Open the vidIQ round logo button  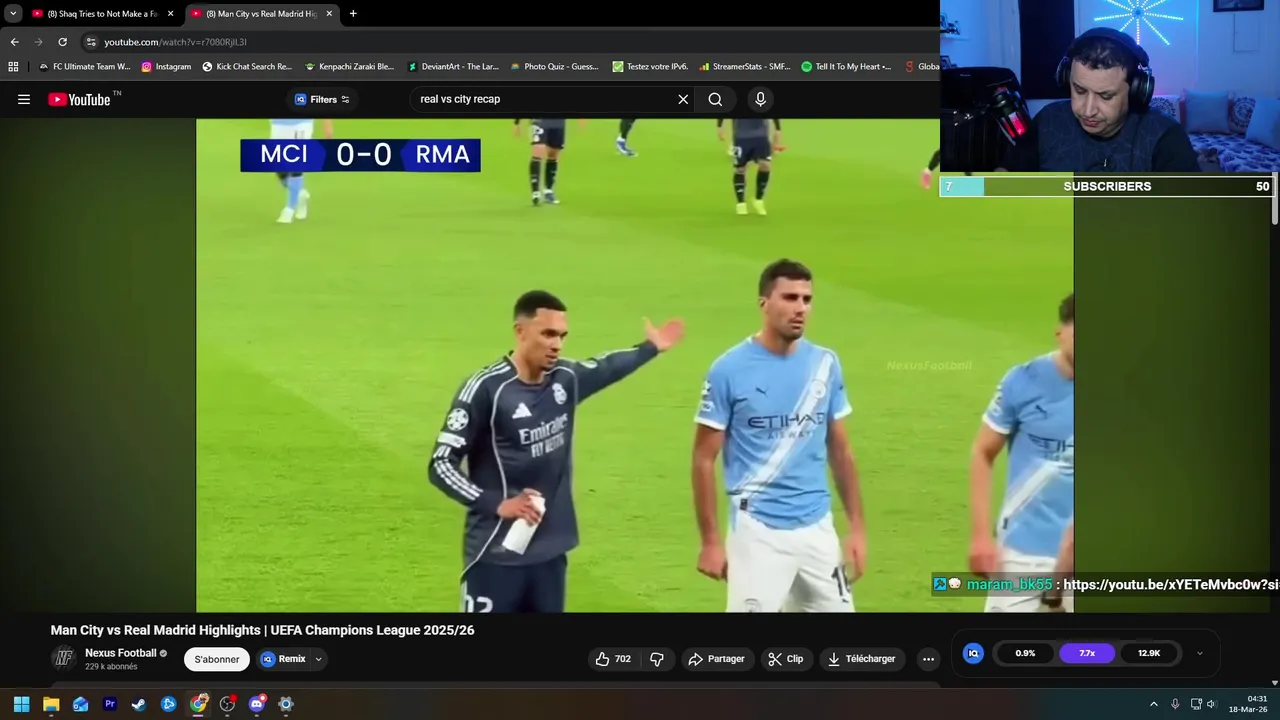click(973, 653)
